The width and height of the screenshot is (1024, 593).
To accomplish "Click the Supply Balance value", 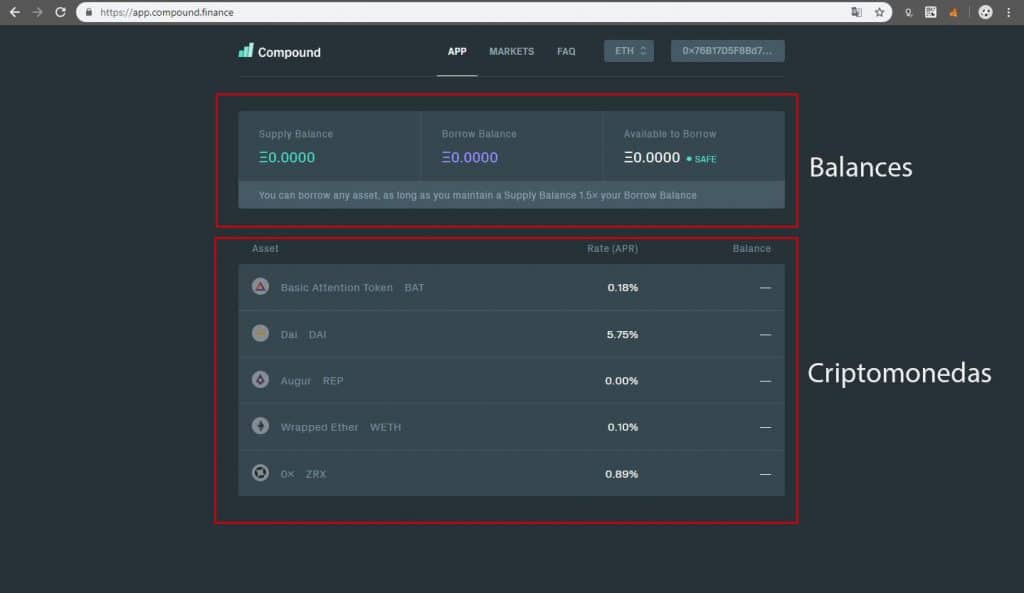I will [287, 157].
